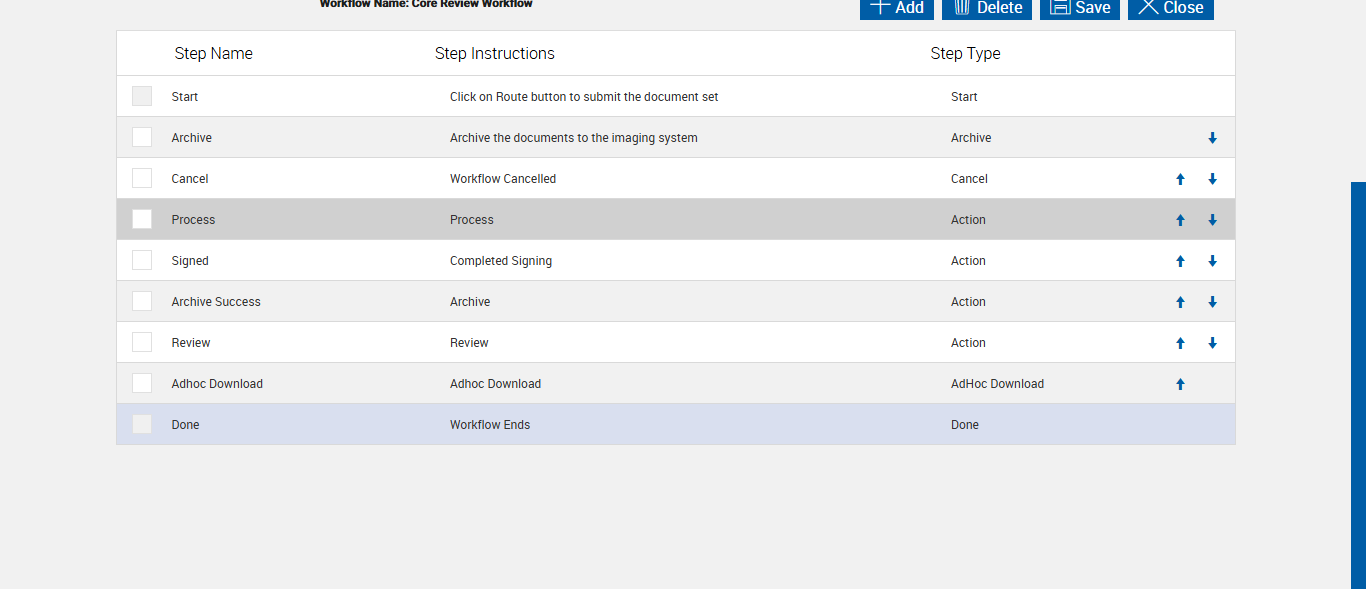Image resolution: width=1366 pixels, height=589 pixels.
Task: Move the Signed step down
Action: pyautogui.click(x=1212, y=261)
